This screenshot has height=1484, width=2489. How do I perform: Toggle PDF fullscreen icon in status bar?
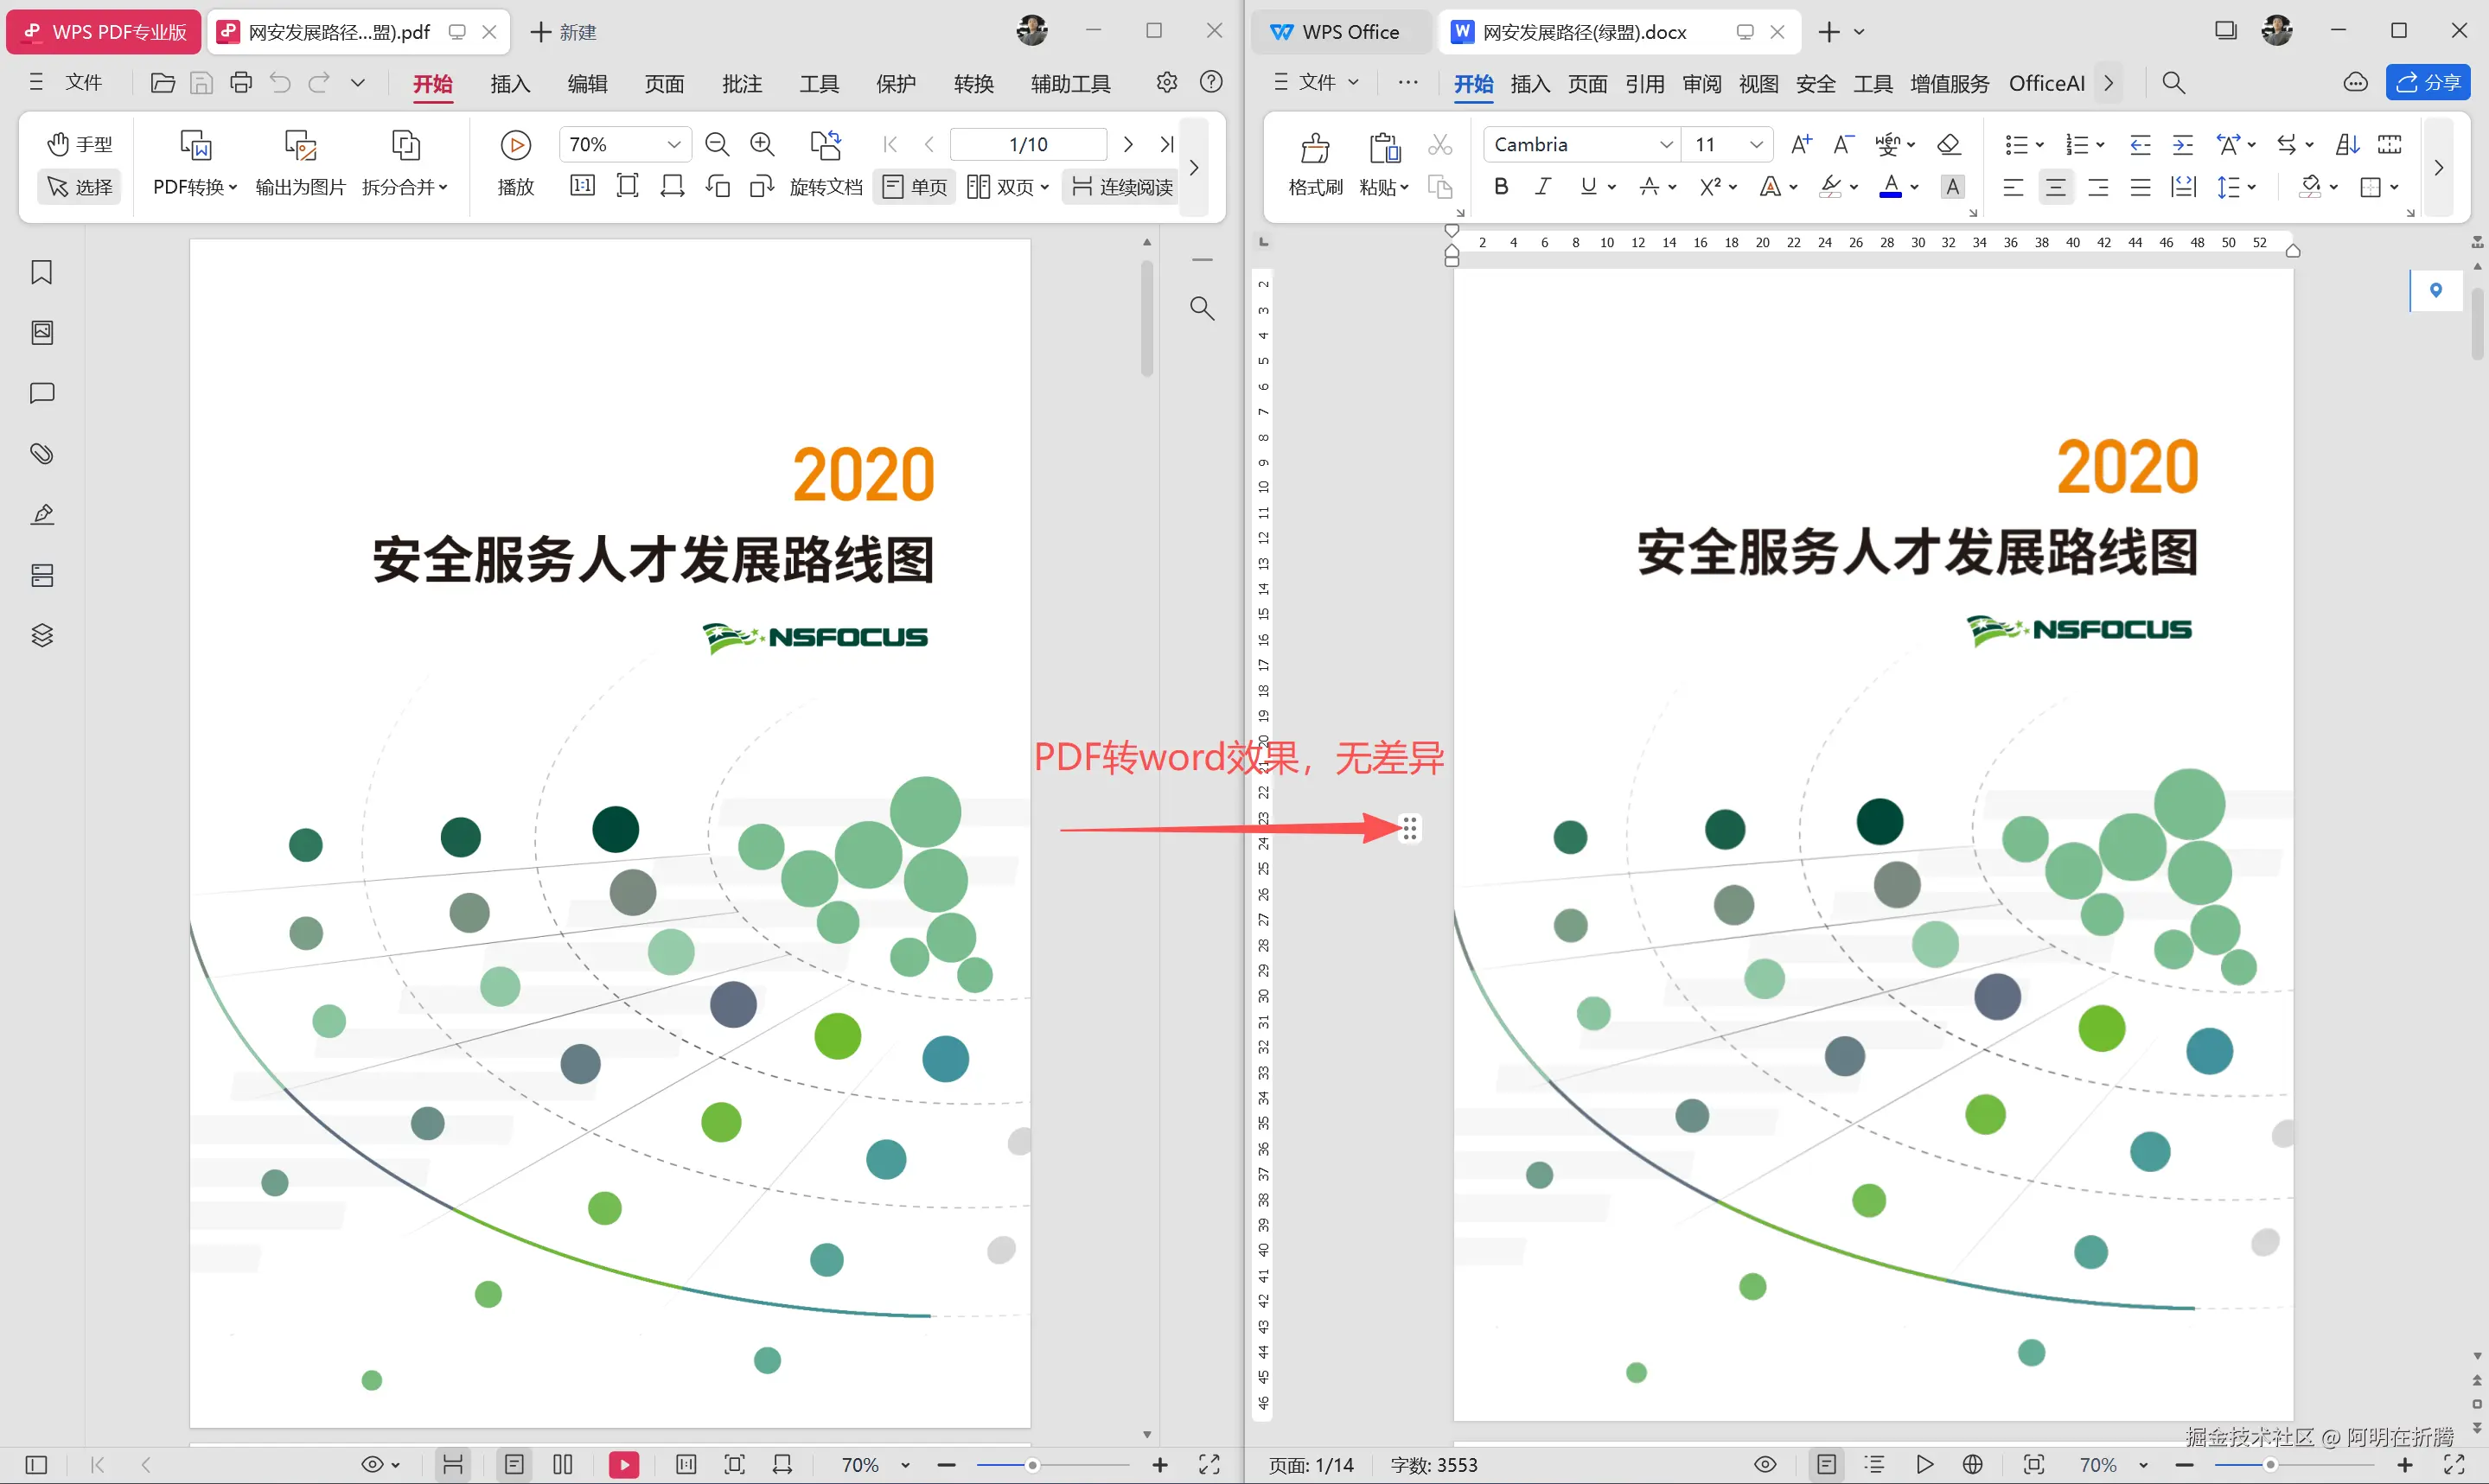coord(1209,1465)
